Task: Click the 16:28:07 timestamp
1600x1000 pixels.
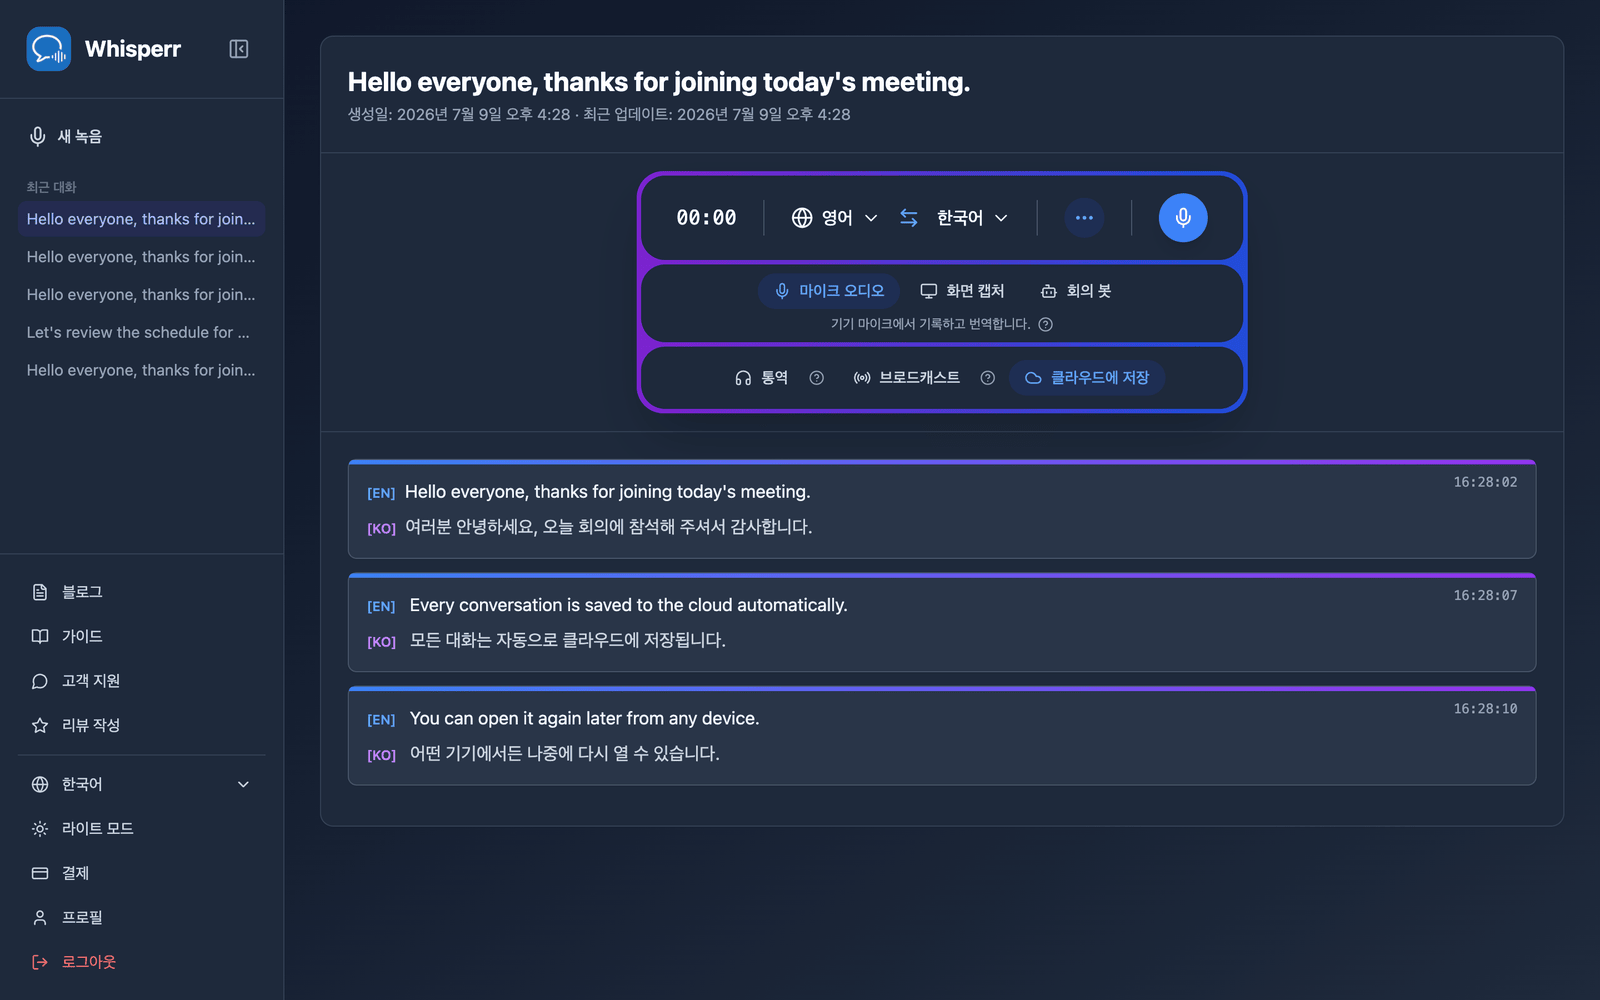Action: tap(1485, 595)
